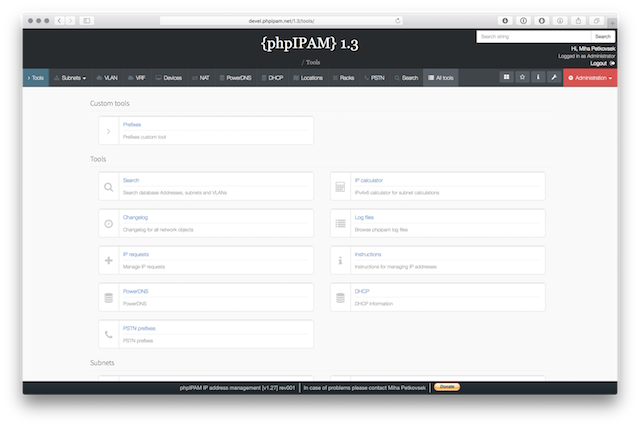Click the IP requests plus icon
640x427 pixels.
[108, 261]
